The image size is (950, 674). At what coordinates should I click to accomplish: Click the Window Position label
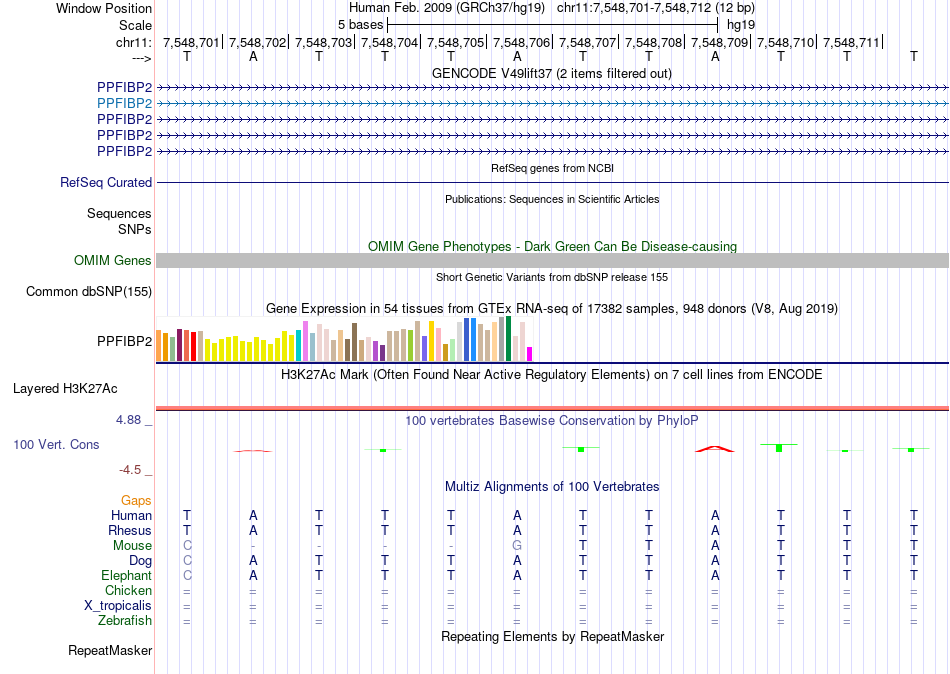point(104,8)
